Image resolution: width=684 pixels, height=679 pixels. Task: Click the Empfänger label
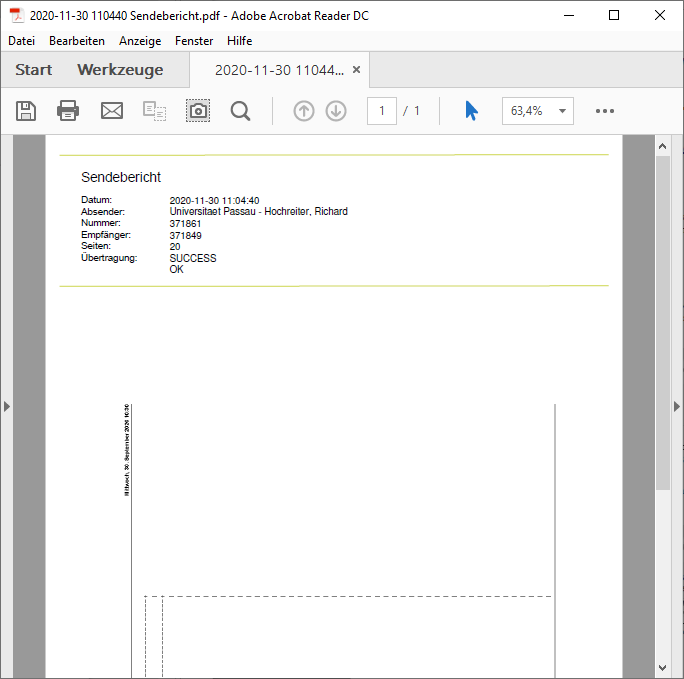106,235
